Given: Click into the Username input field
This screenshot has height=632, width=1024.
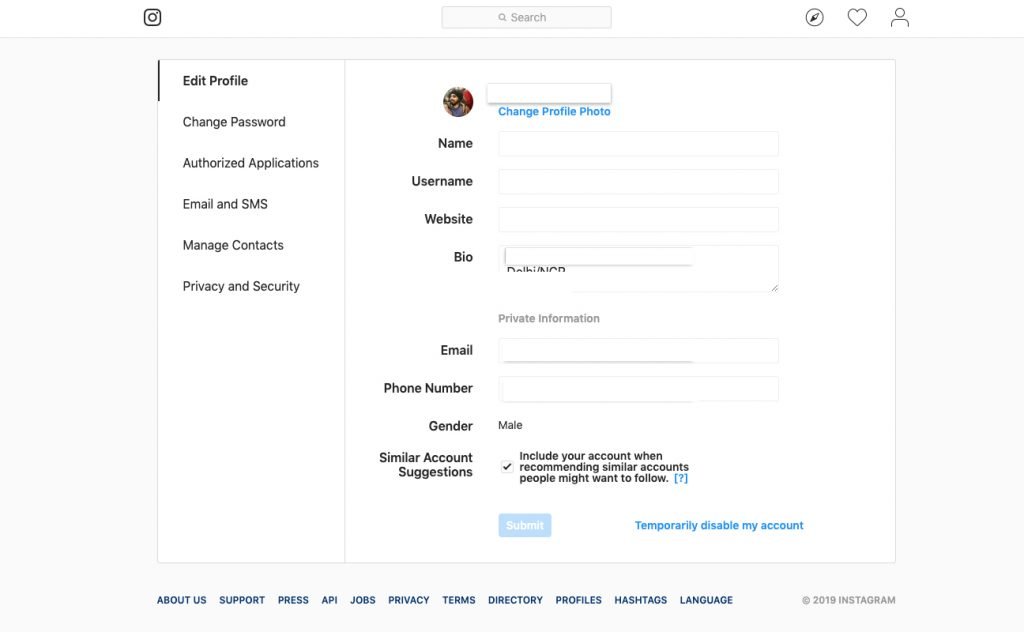Looking at the screenshot, I should tap(638, 181).
